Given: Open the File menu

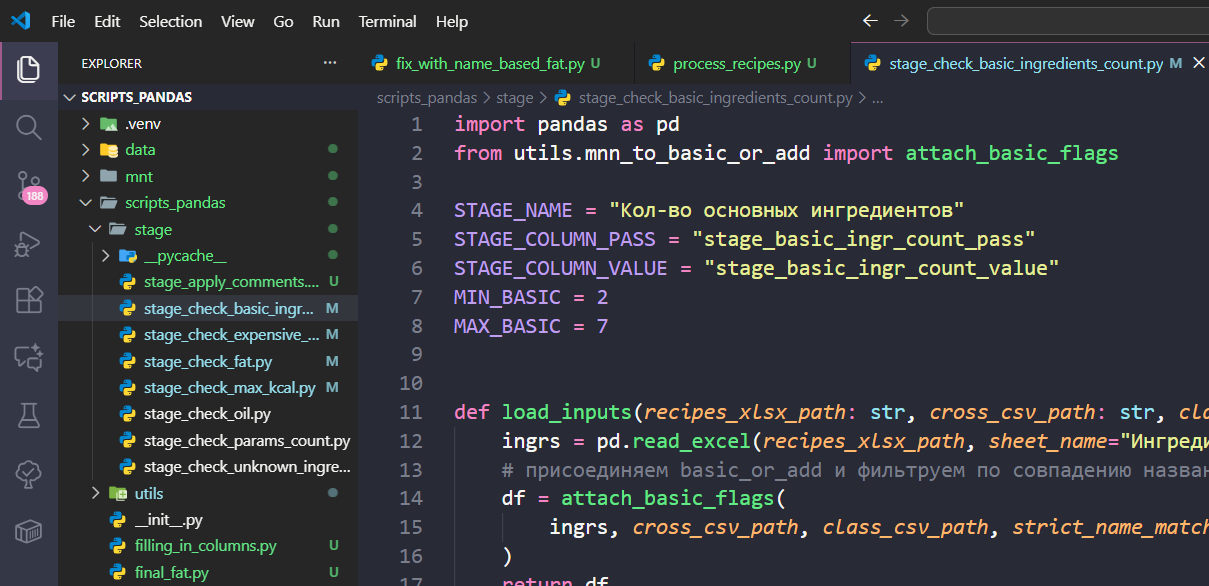Looking at the screenshot, I should tap(63, 21).
